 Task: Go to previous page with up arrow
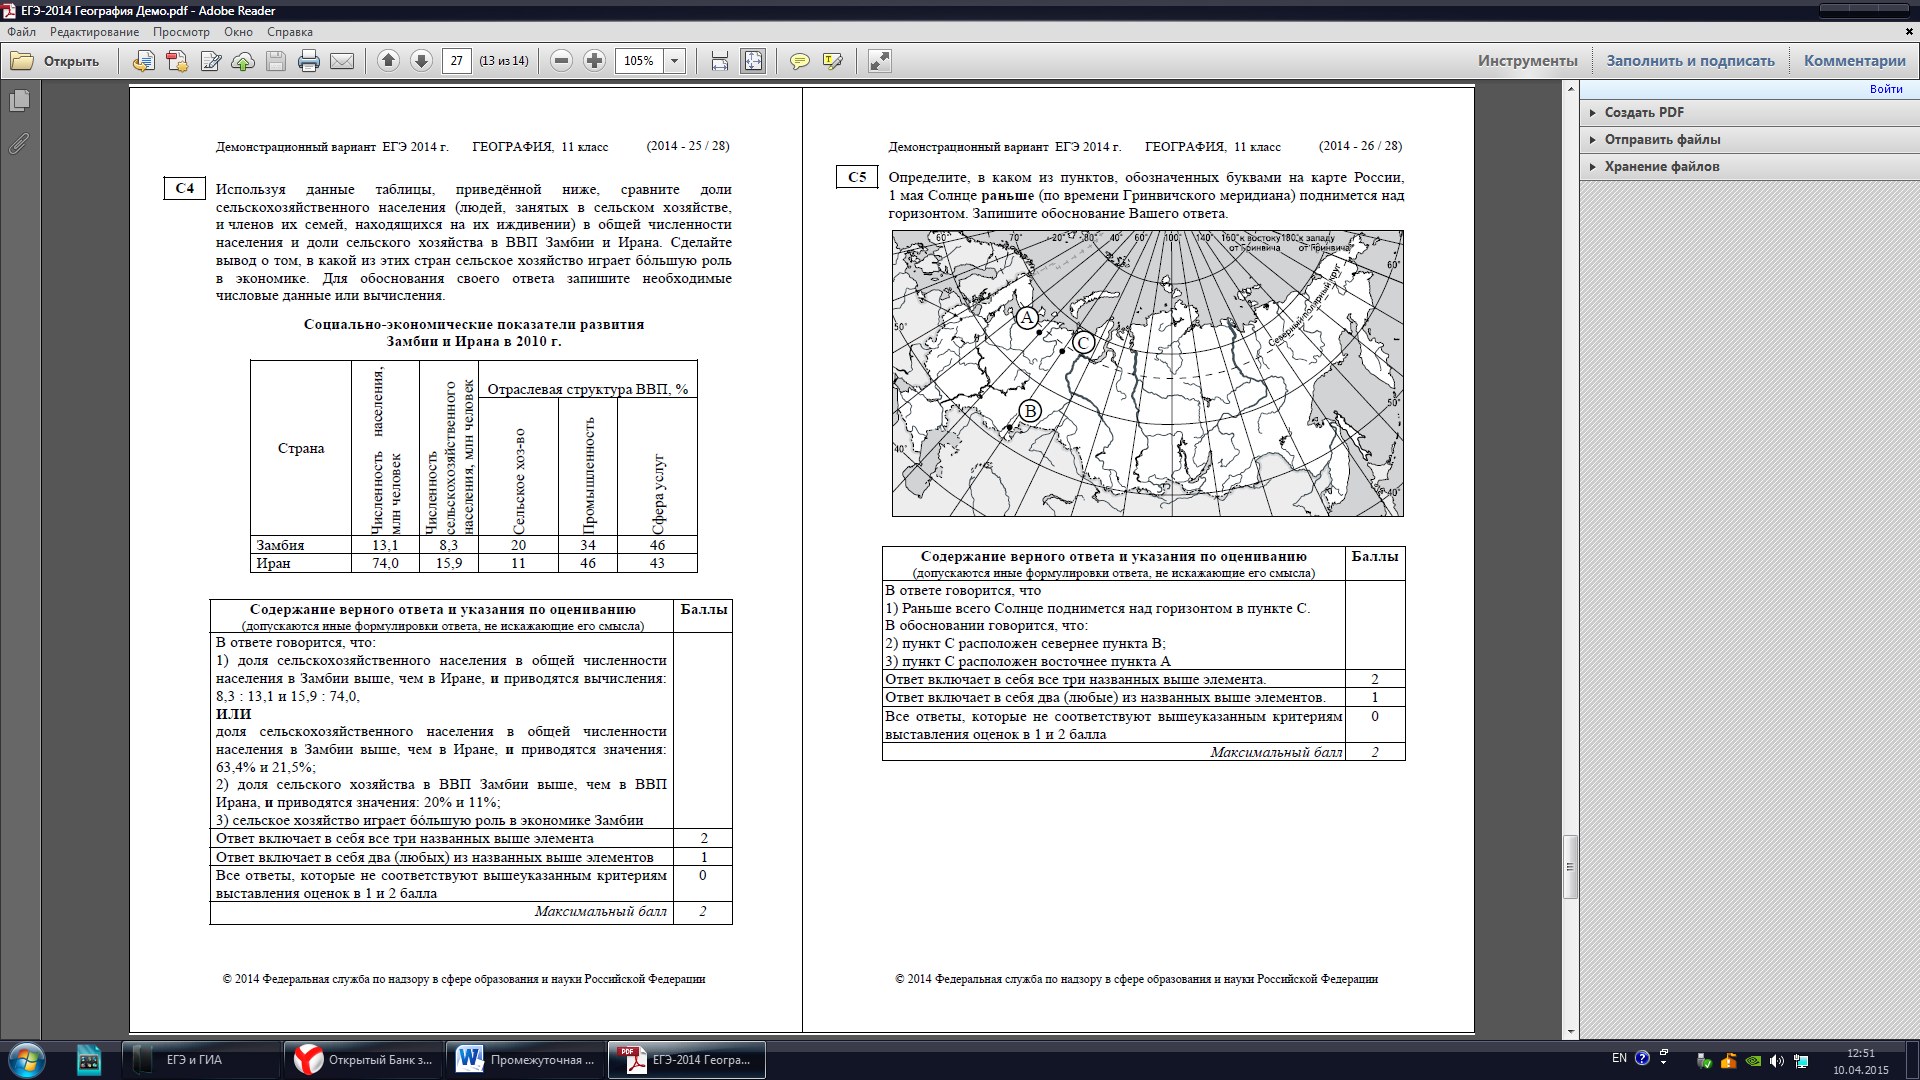pos(389,61)
